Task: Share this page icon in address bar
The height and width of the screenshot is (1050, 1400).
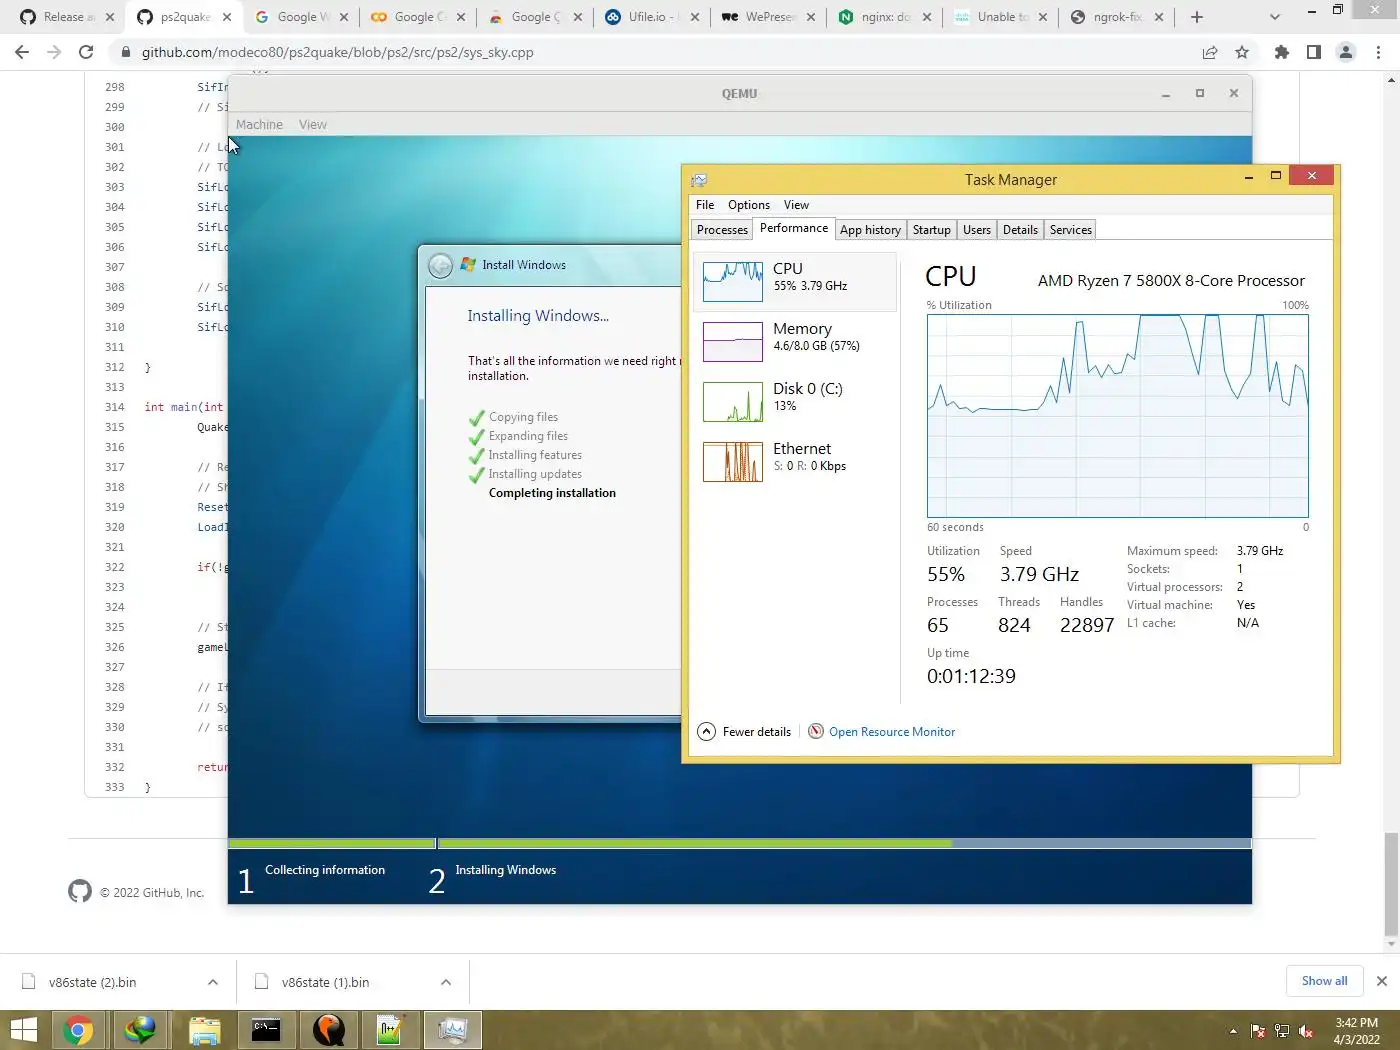Action: click(x=1210, y=52)
